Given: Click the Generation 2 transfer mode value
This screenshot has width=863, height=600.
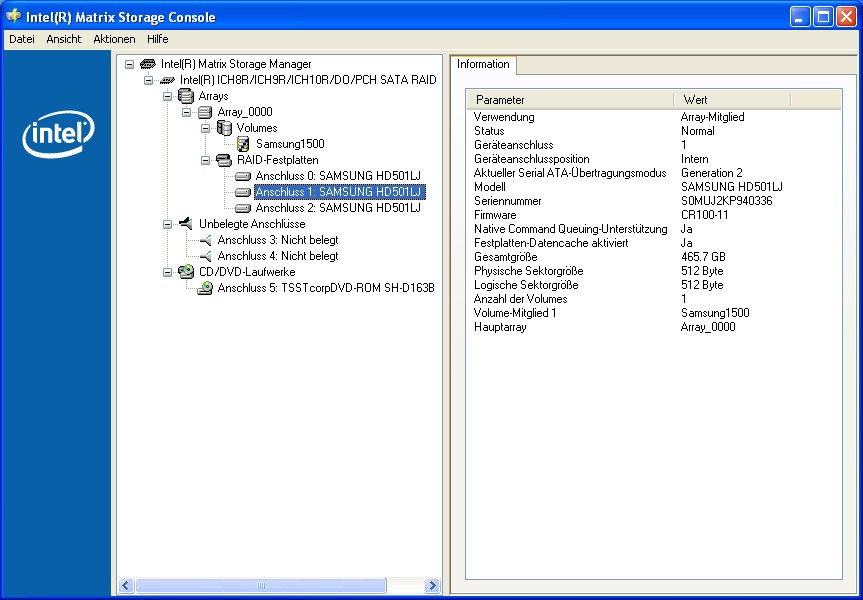Looking at the screenshot, I should (712, 173).
